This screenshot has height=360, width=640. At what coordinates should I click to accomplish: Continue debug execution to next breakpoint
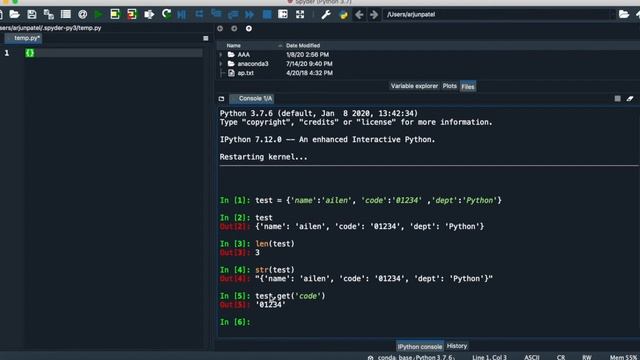point(249,15)
